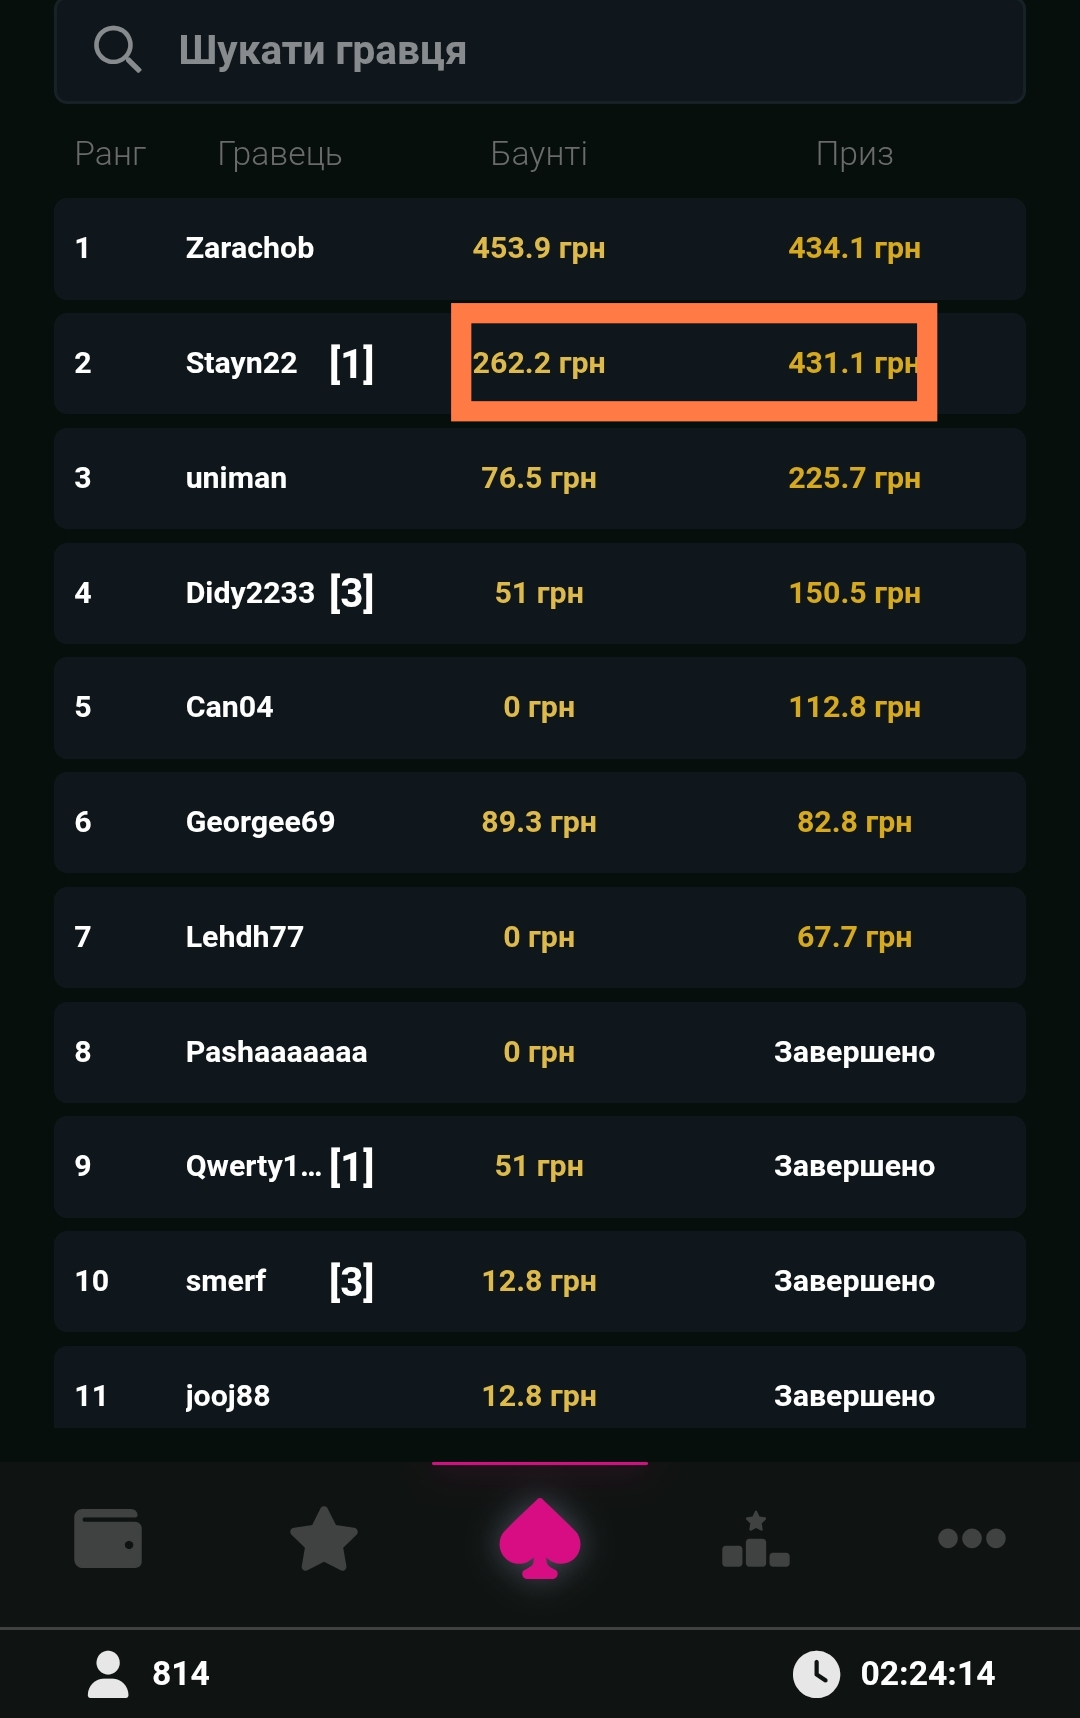Open the three-dots more menu

(971, 1538)
